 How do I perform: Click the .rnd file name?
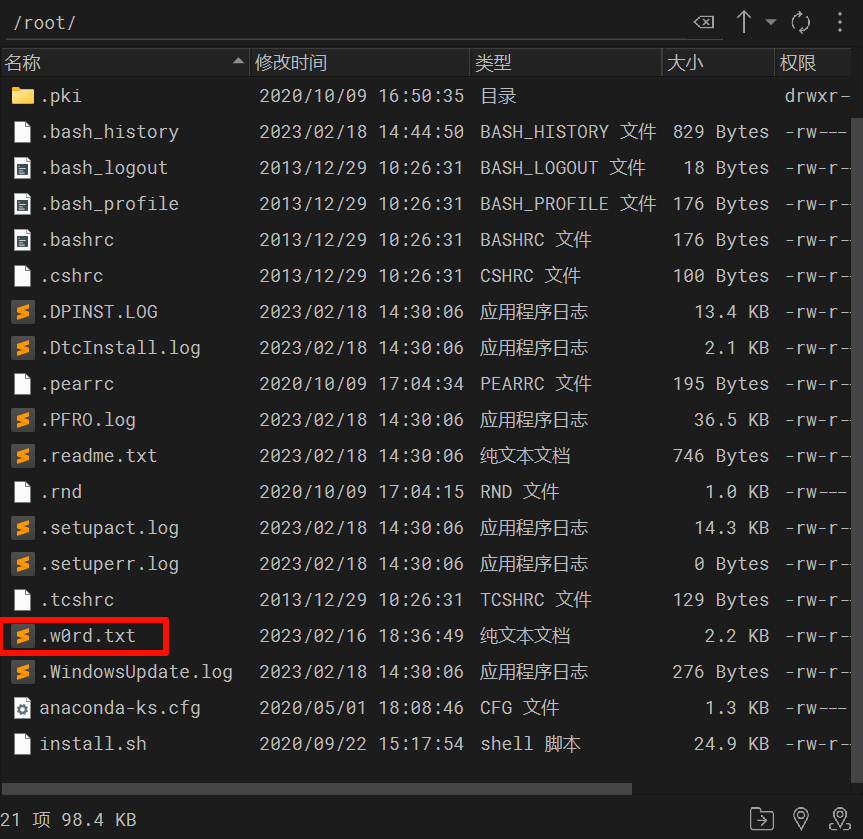tap(61, 492)
